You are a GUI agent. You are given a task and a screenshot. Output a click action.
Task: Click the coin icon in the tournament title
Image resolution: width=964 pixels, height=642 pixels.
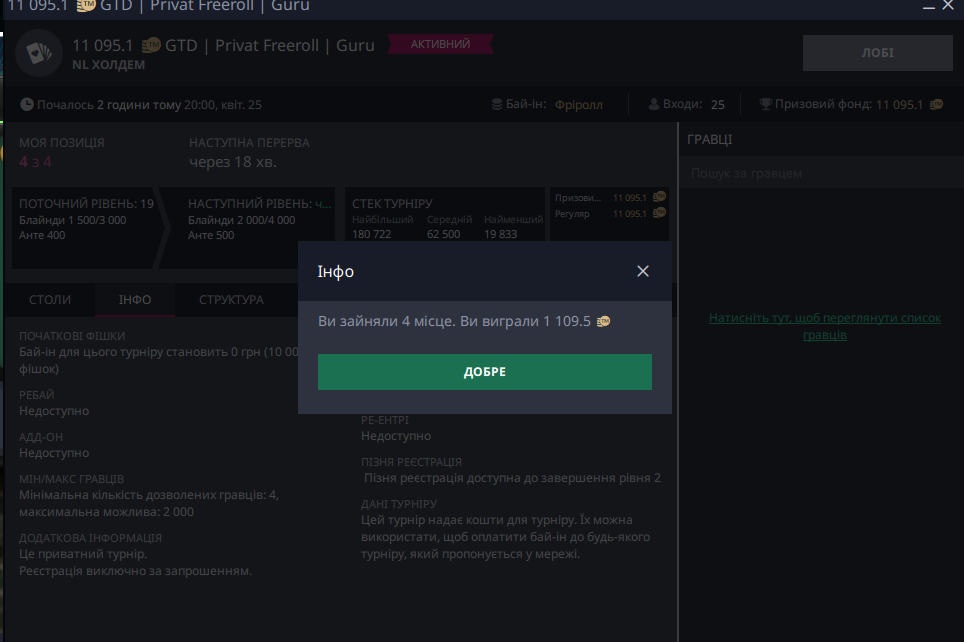[151, 45]
